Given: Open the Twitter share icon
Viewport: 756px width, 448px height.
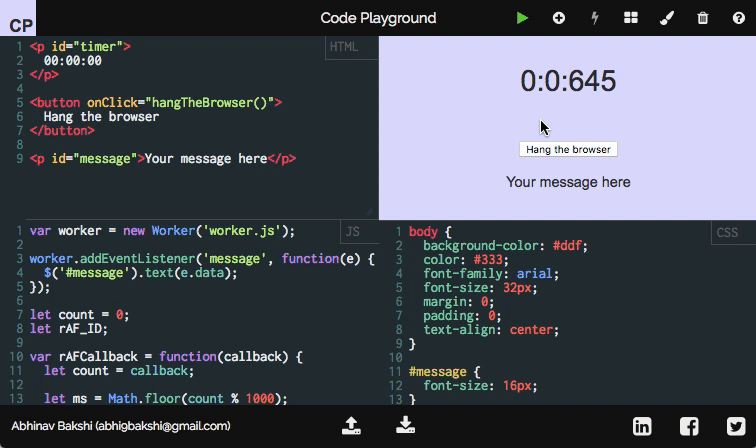Looking at the screenshot, I should (736, 426).
